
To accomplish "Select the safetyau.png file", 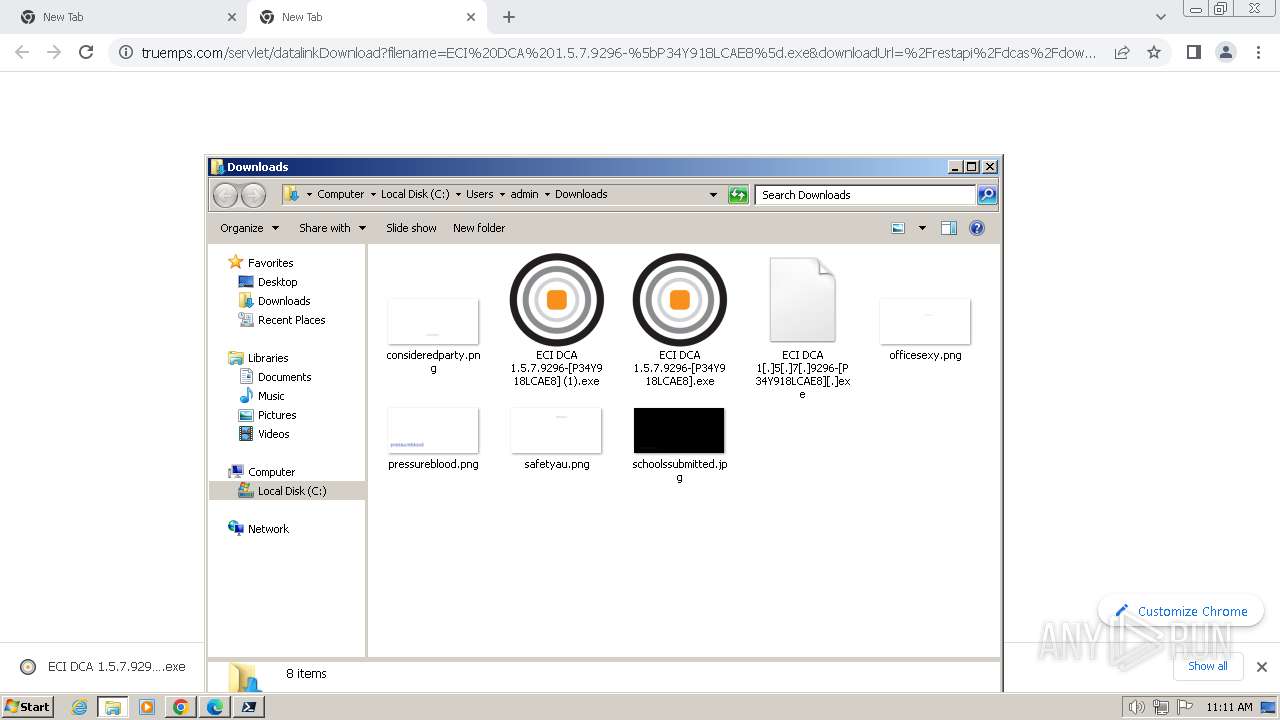I will tap(556, 438).
